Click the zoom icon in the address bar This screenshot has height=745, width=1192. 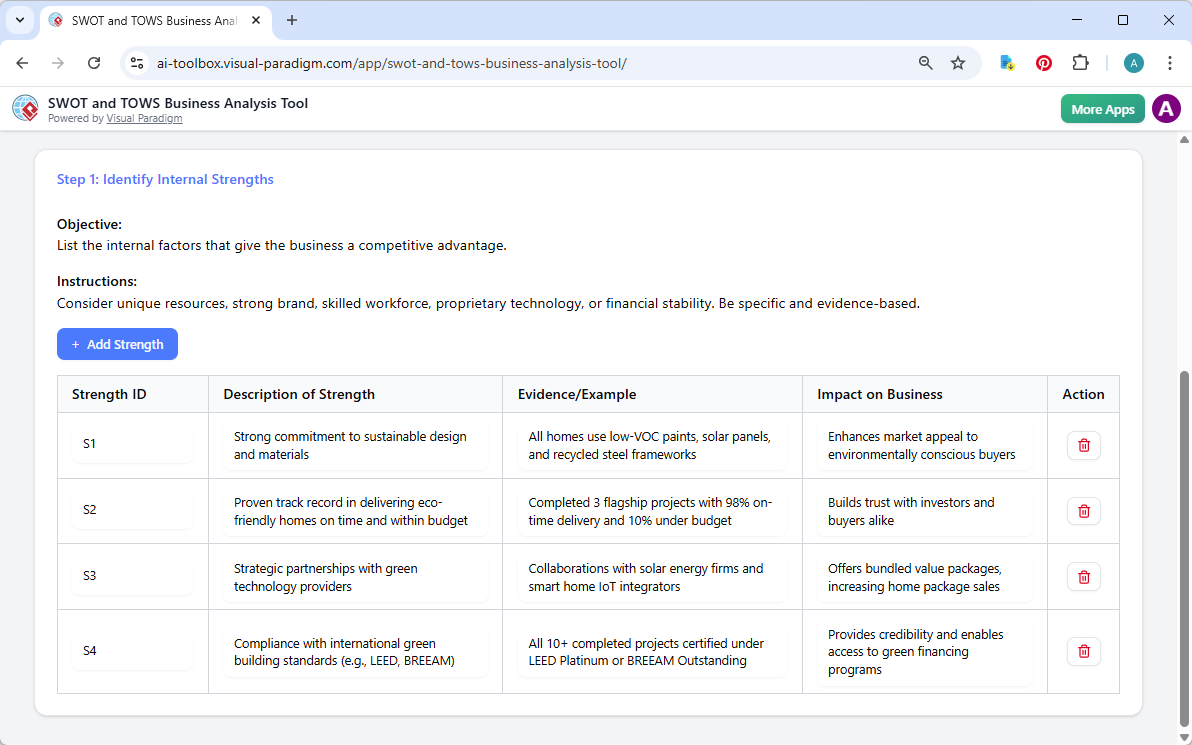[x=925, y=62]
